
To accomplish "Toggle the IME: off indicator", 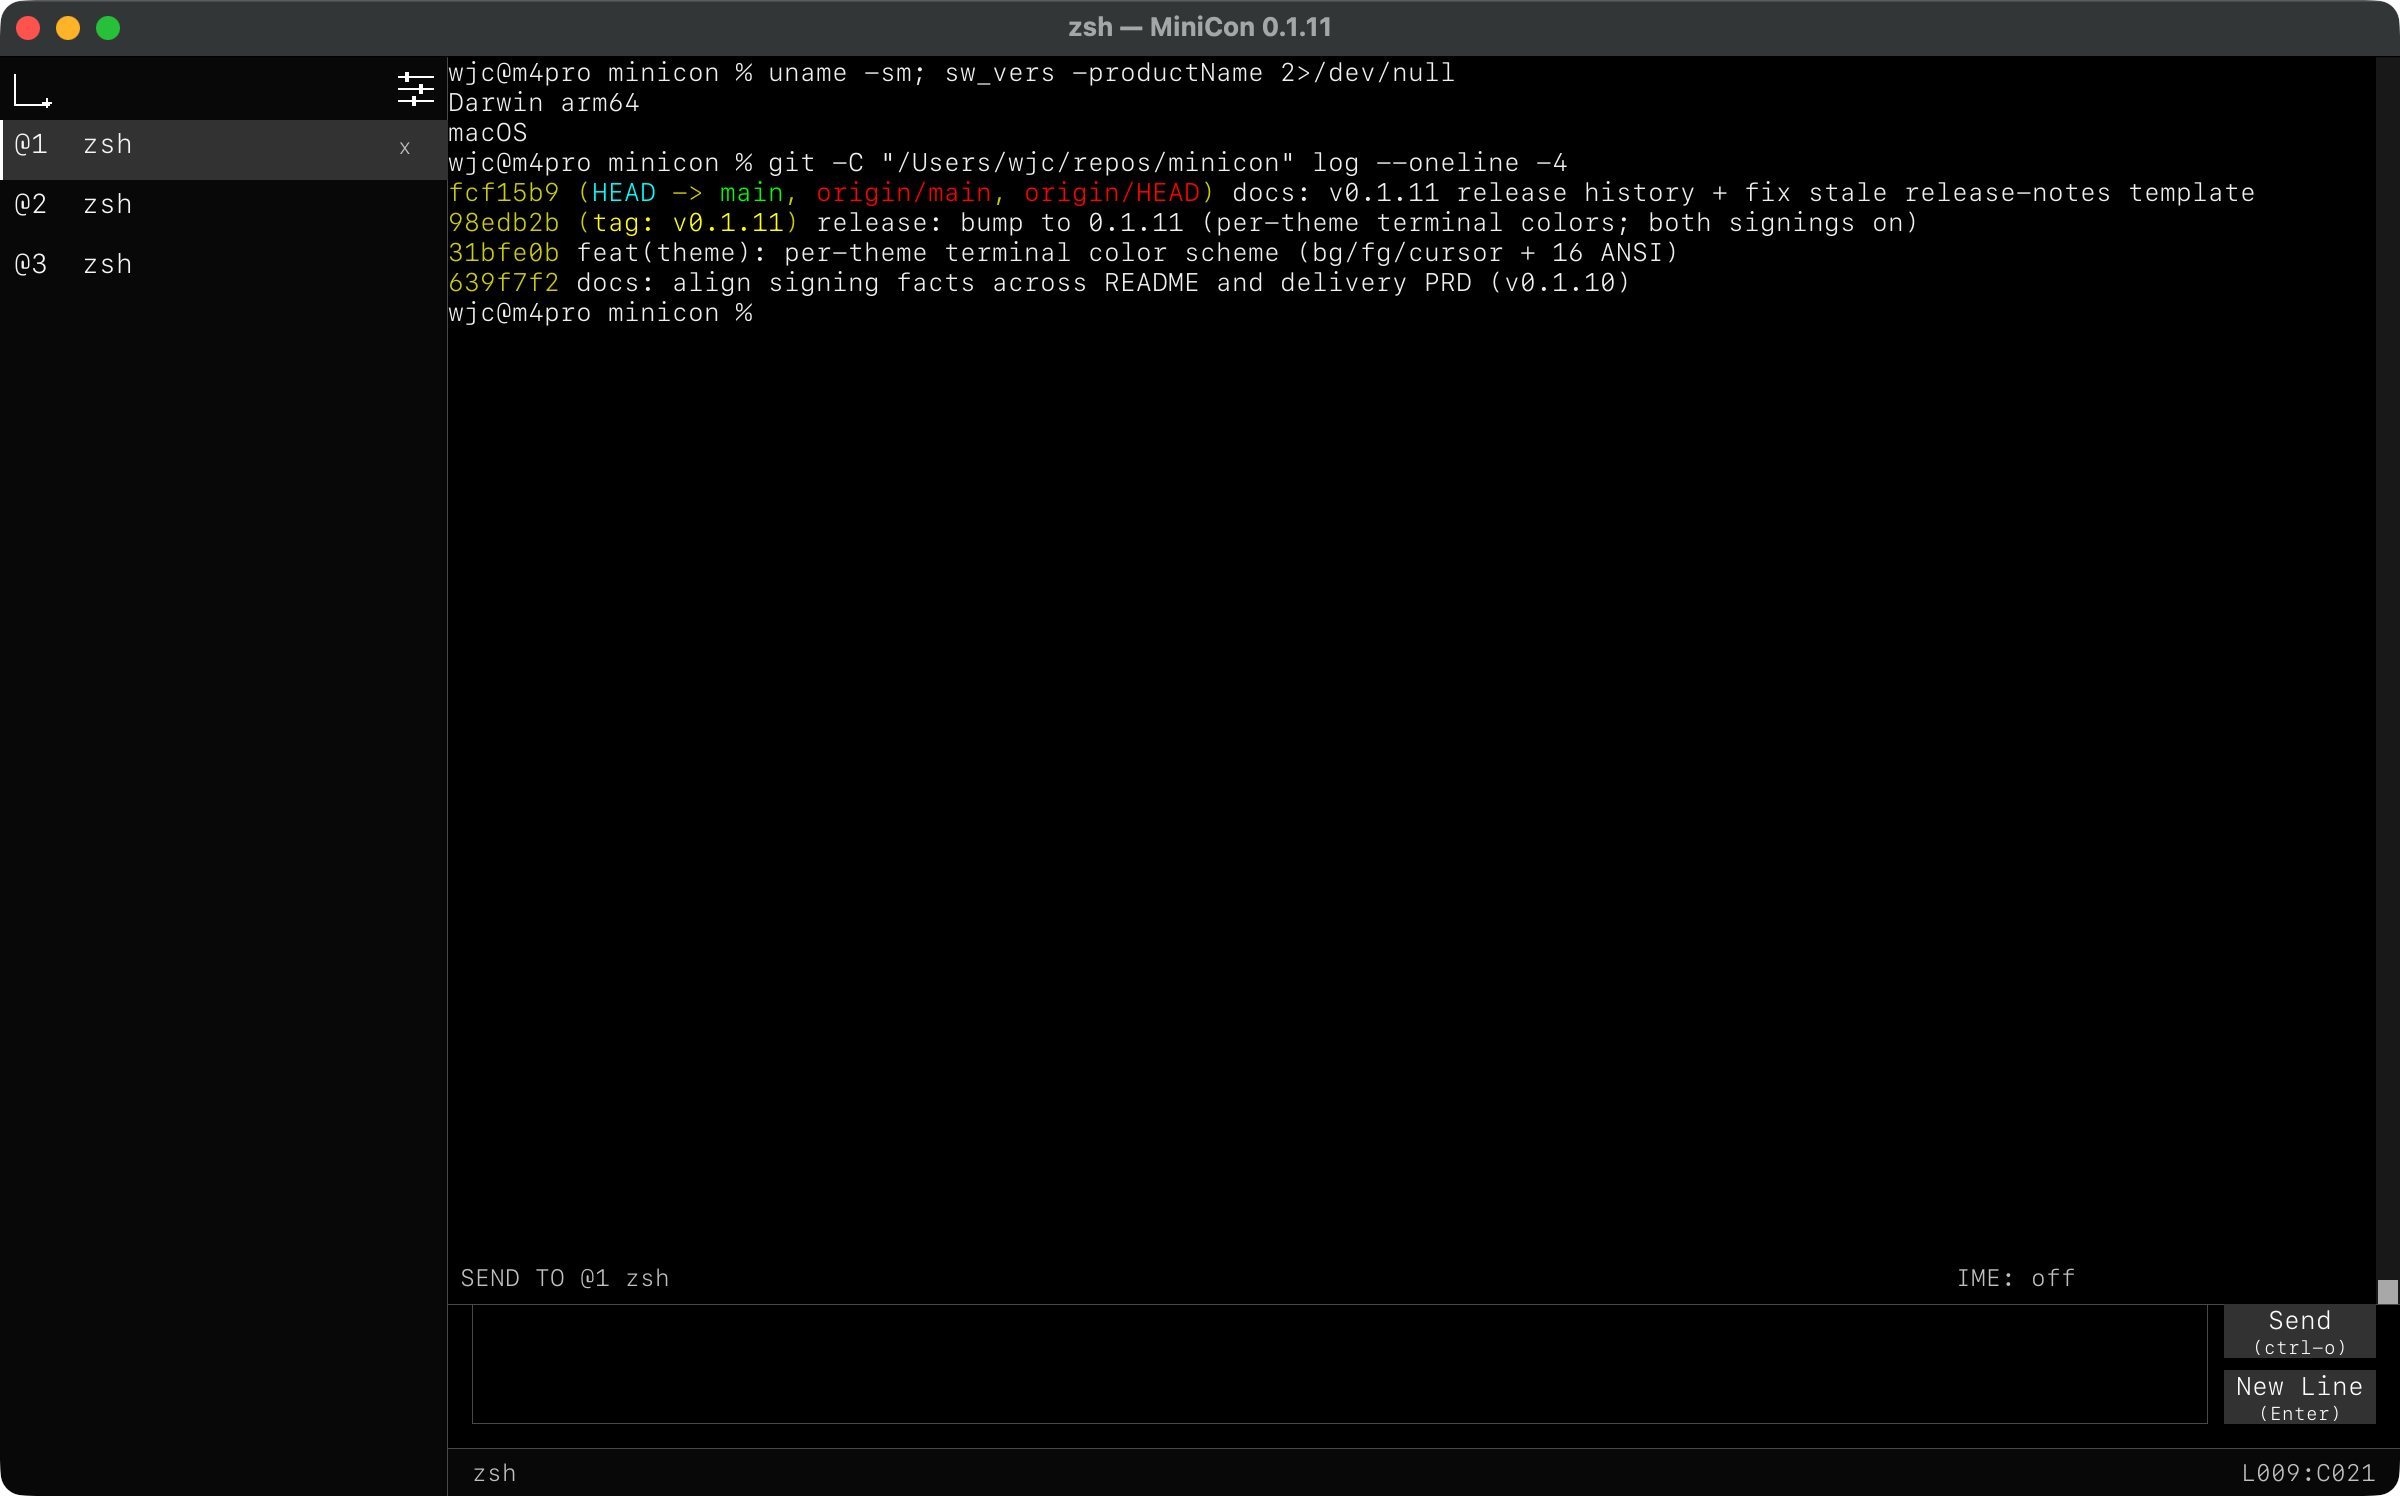I will 2015,1279.
